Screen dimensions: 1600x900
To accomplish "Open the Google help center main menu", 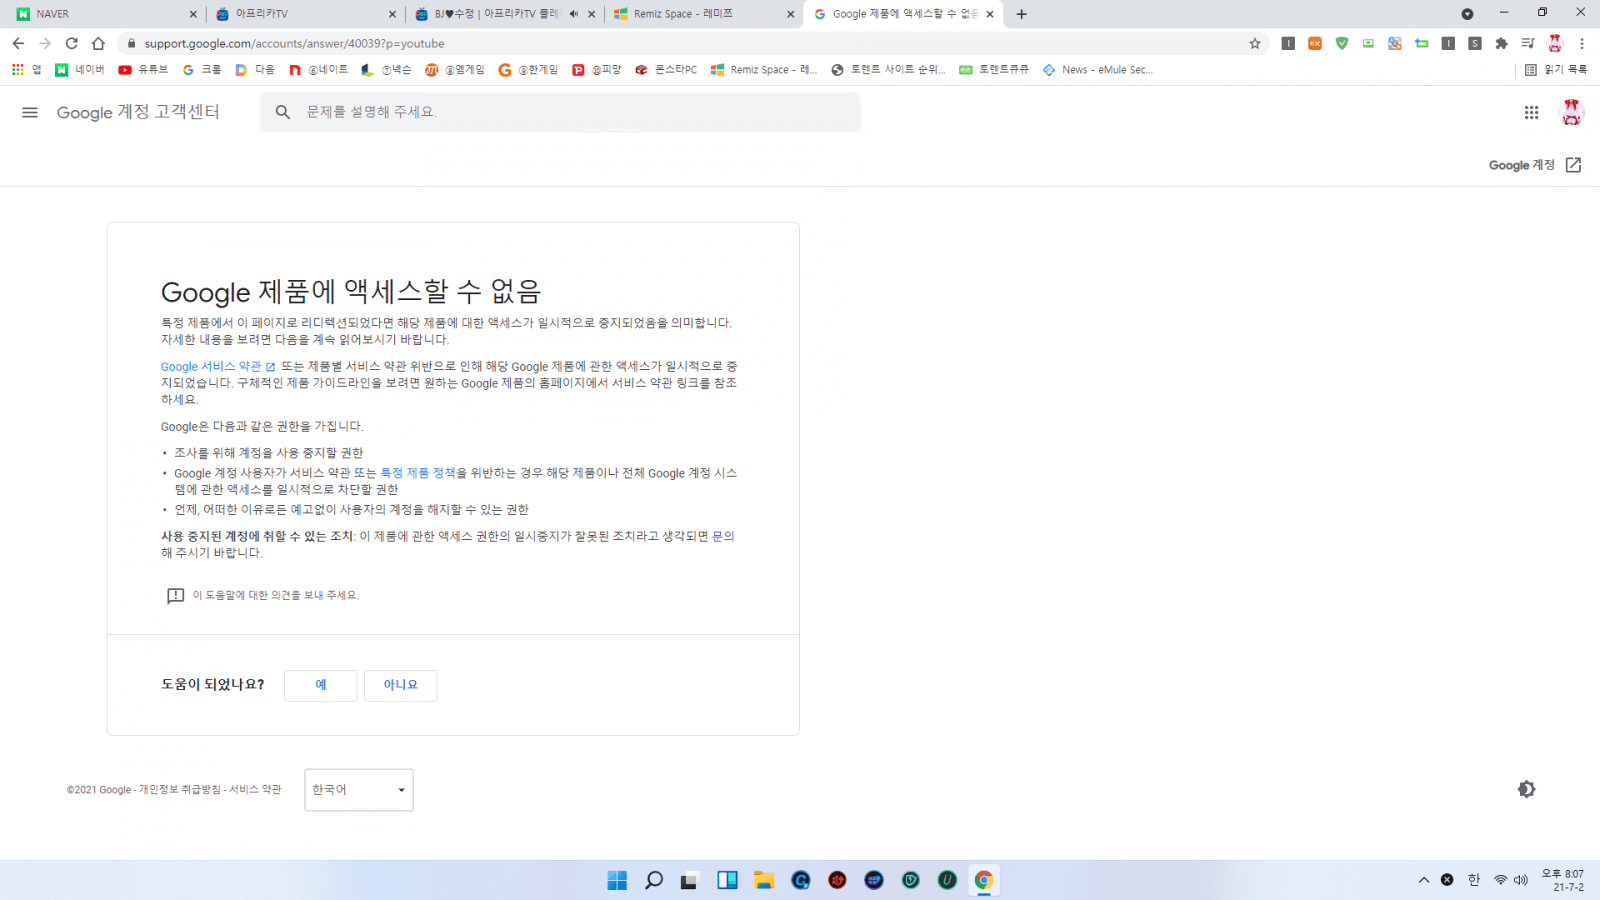I will point(30,112).
